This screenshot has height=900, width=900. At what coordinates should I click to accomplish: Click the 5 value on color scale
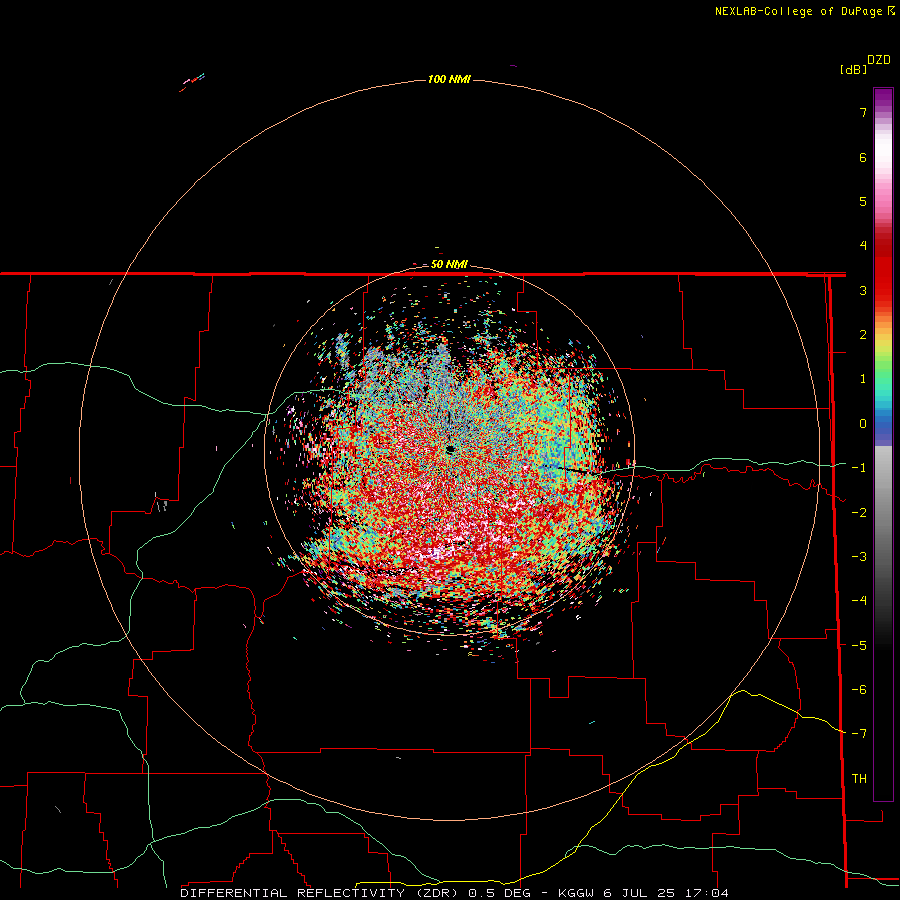(863, 201)
